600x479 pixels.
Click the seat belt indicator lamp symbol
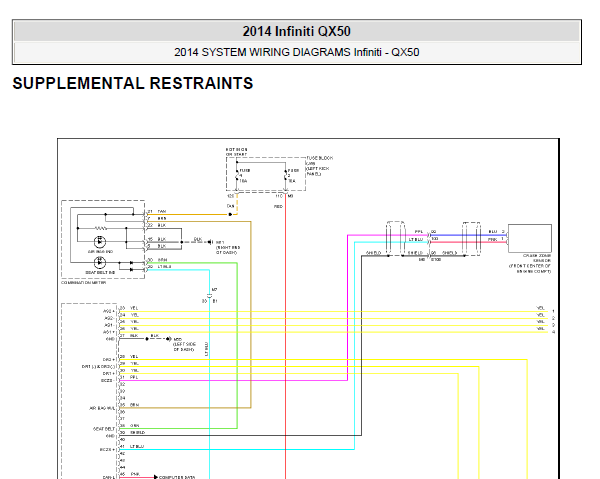pyautogui.click(x=100, y=262)
